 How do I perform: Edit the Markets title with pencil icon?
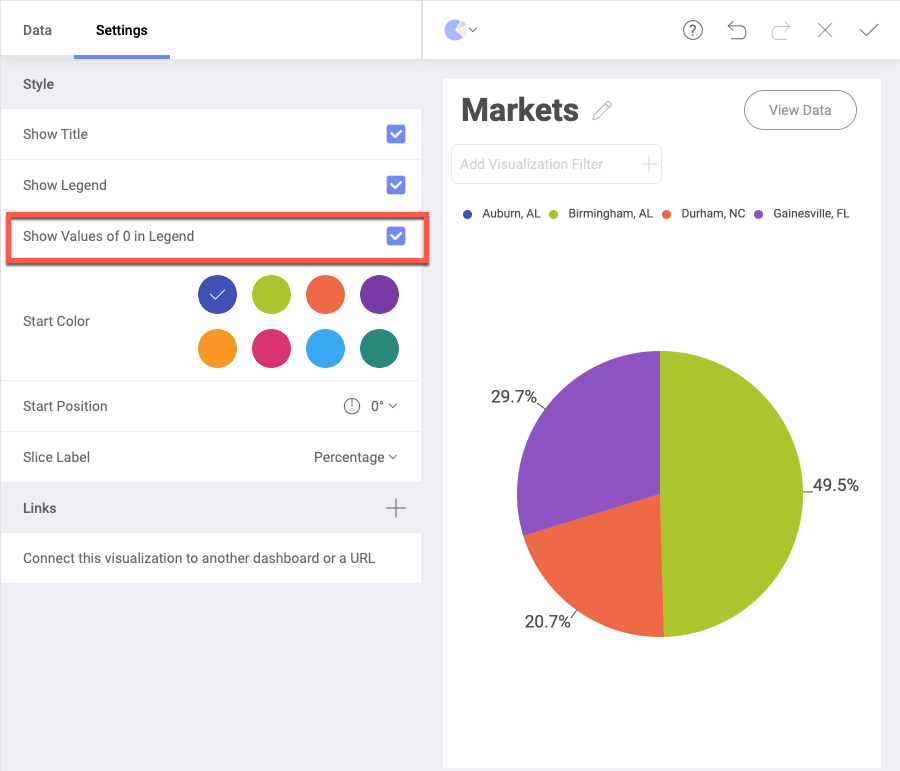pyautogui.click(x=602, y=110)
